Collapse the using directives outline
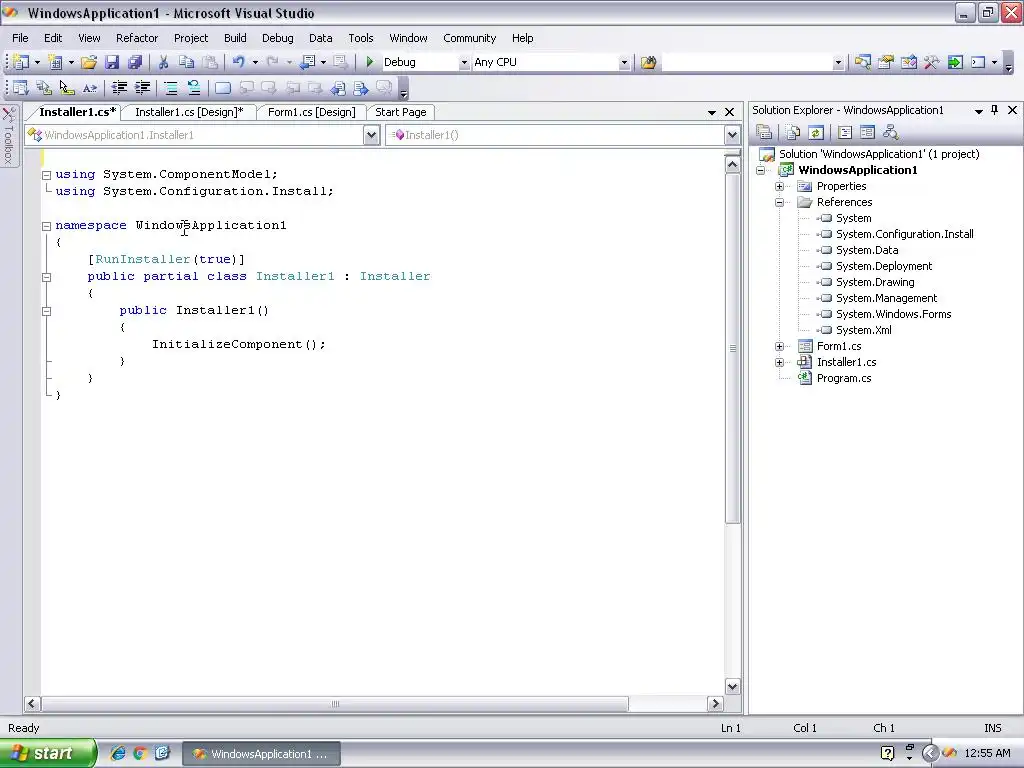 (x=46, y=175)
